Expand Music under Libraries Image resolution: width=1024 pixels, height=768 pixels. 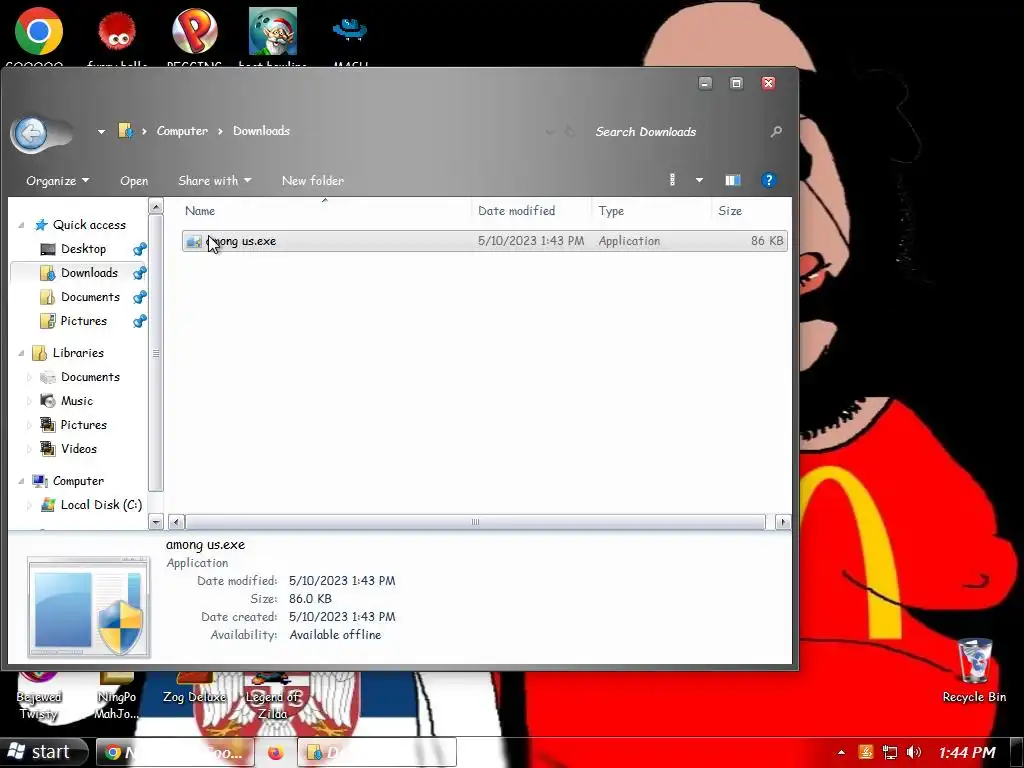(29, 401)
